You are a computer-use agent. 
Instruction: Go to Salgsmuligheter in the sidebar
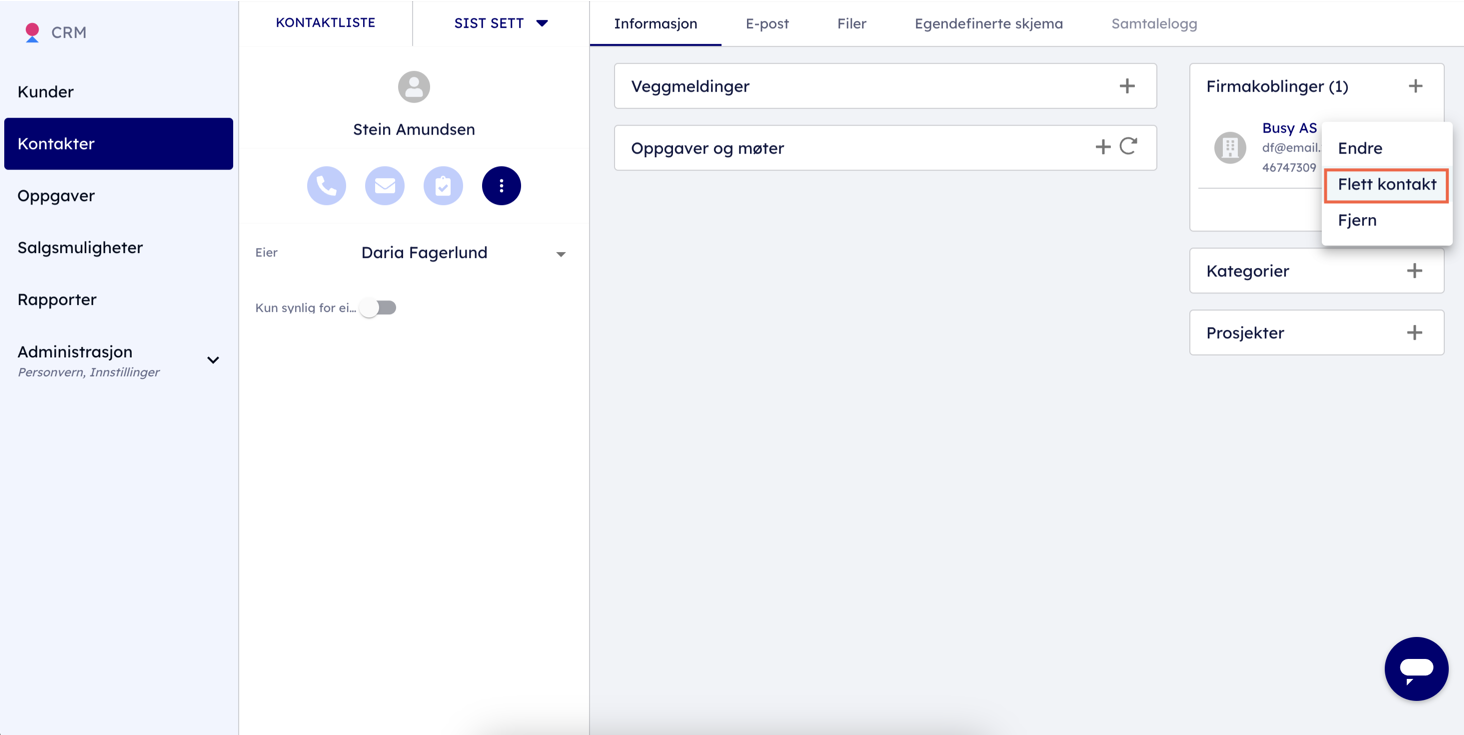tap(80, 247)
